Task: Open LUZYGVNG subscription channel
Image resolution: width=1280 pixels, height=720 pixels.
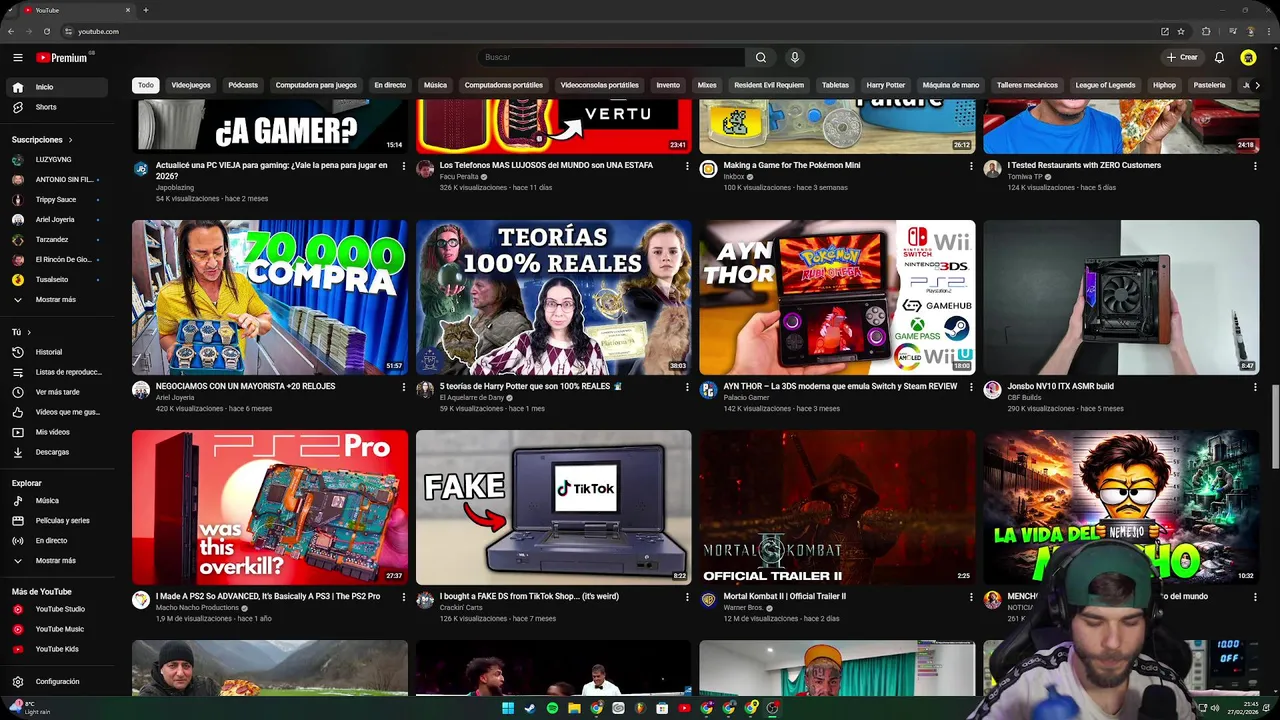Action: point(57,160)
